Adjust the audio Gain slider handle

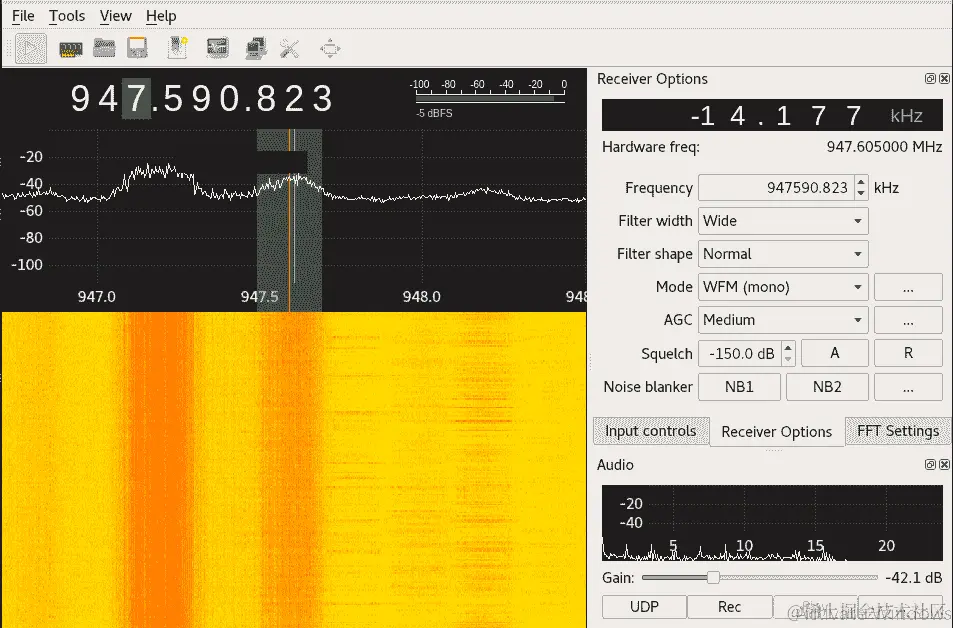tap(713, 578)
